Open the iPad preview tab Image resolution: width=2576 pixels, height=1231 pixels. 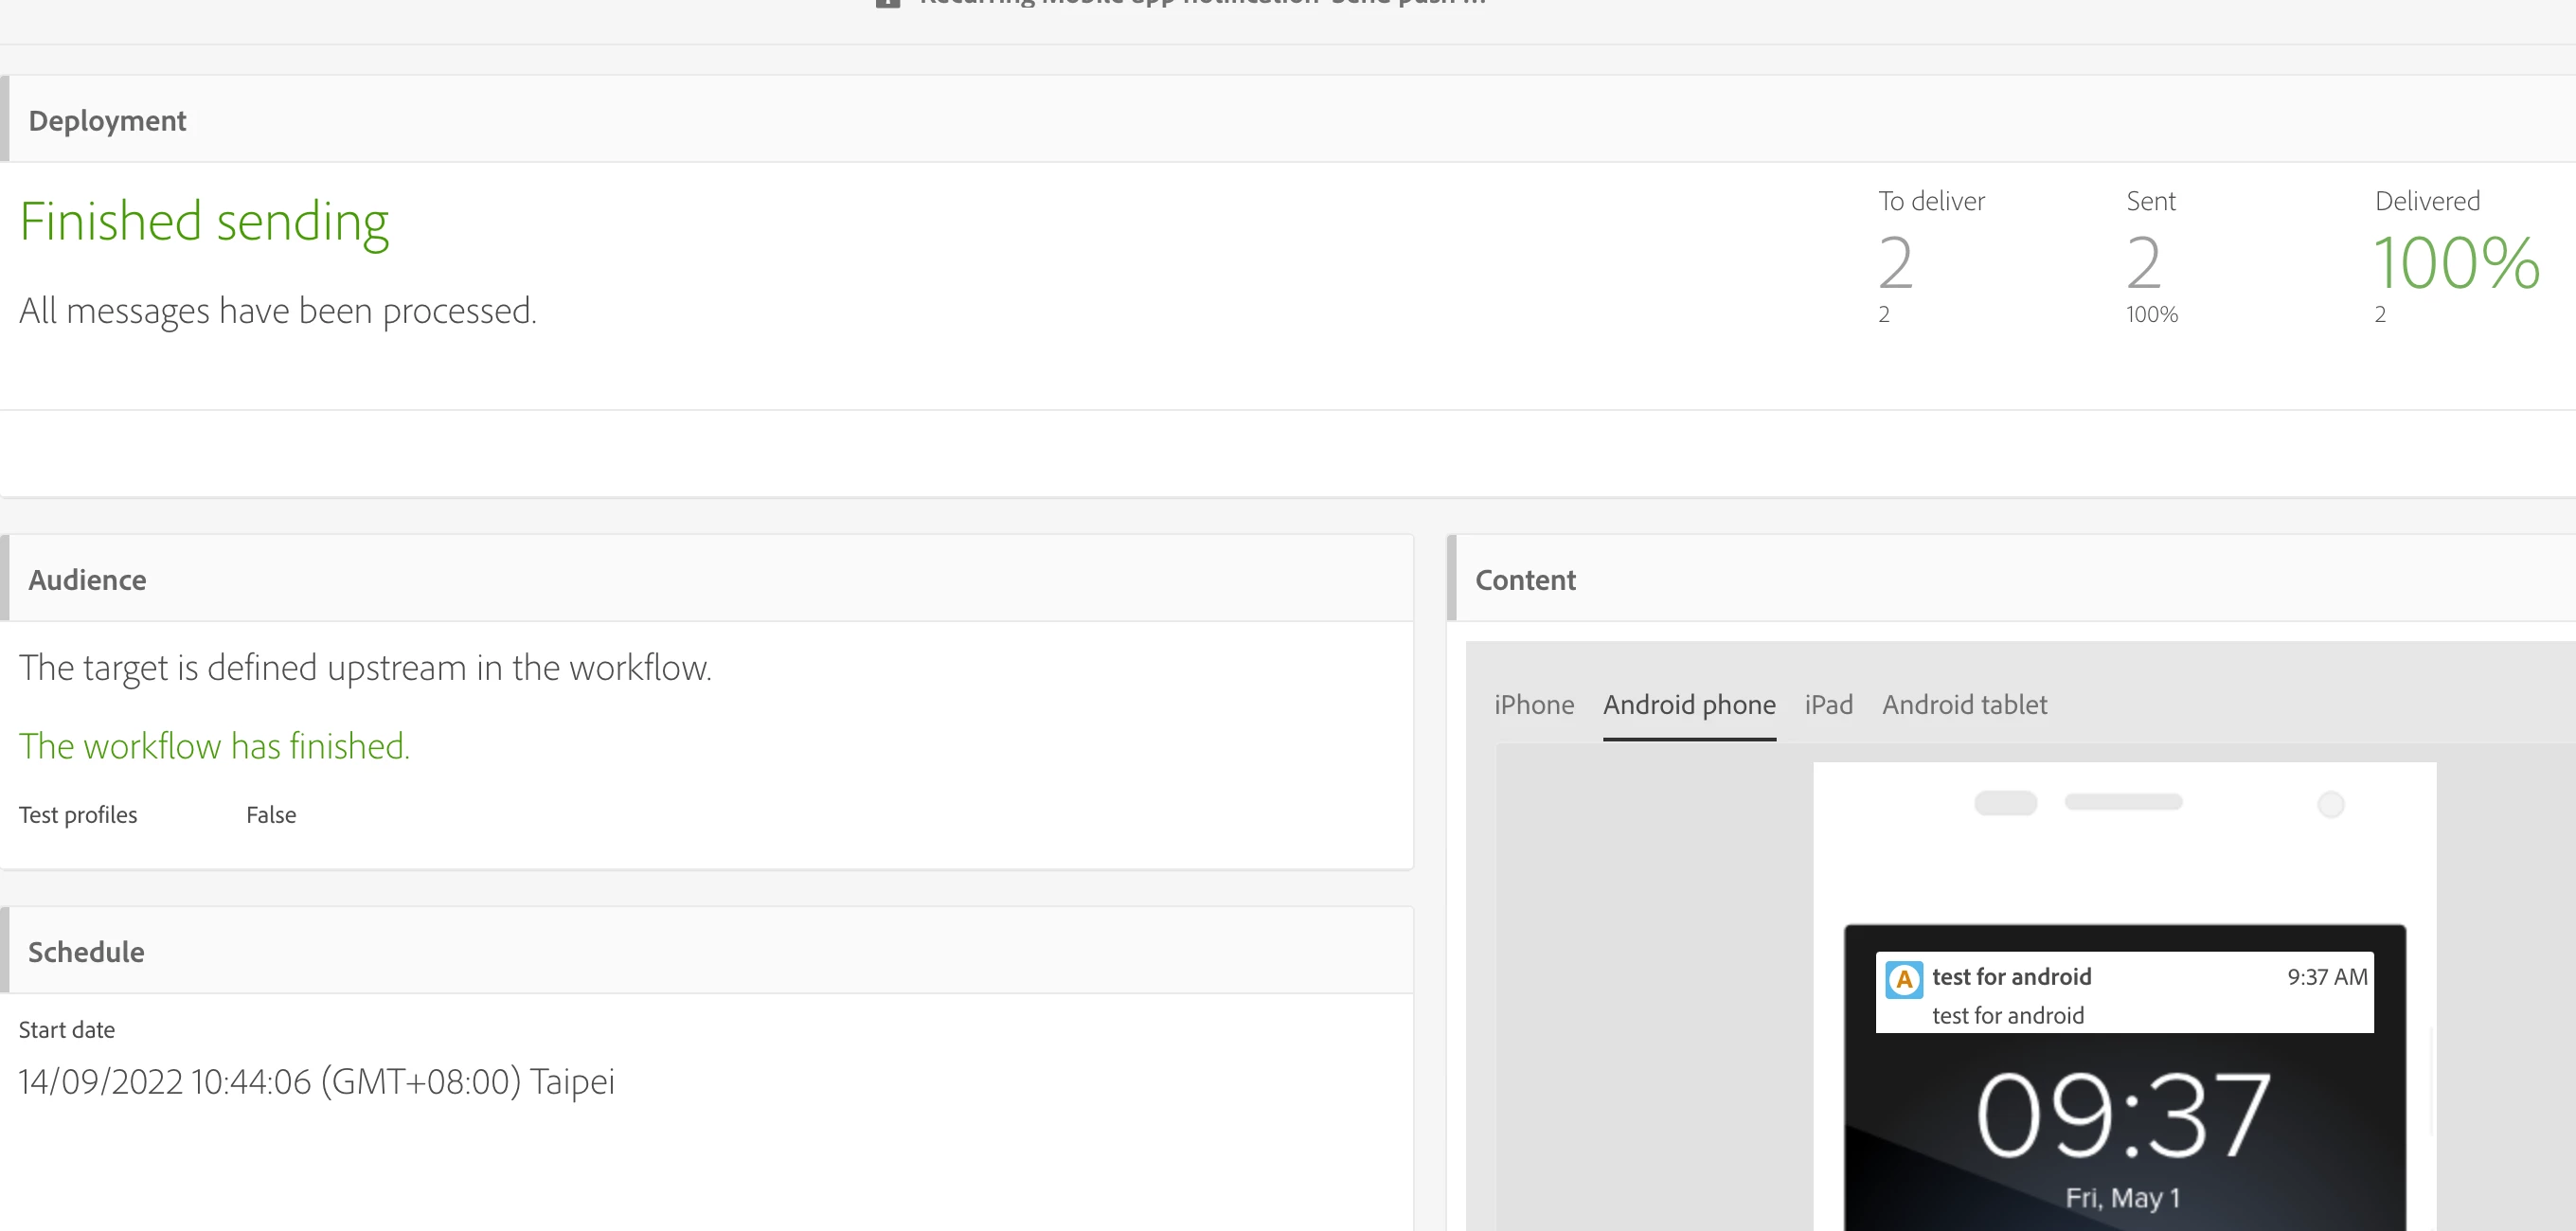click(x=1828, y=705)
